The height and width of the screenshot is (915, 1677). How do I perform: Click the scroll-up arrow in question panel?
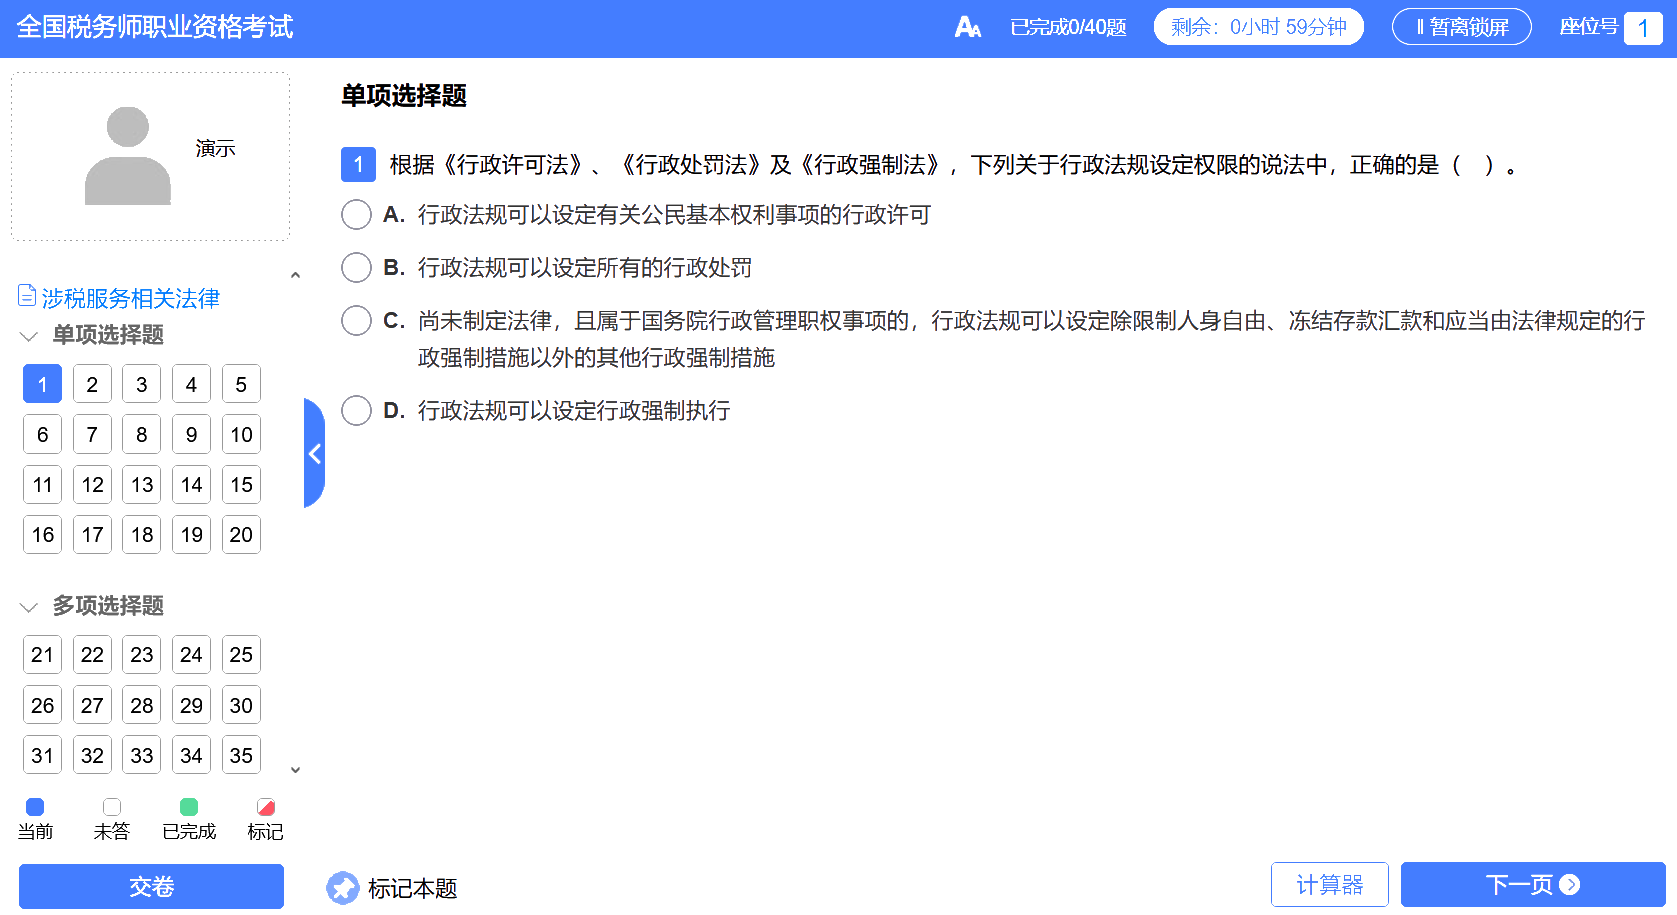click(295, 275)
